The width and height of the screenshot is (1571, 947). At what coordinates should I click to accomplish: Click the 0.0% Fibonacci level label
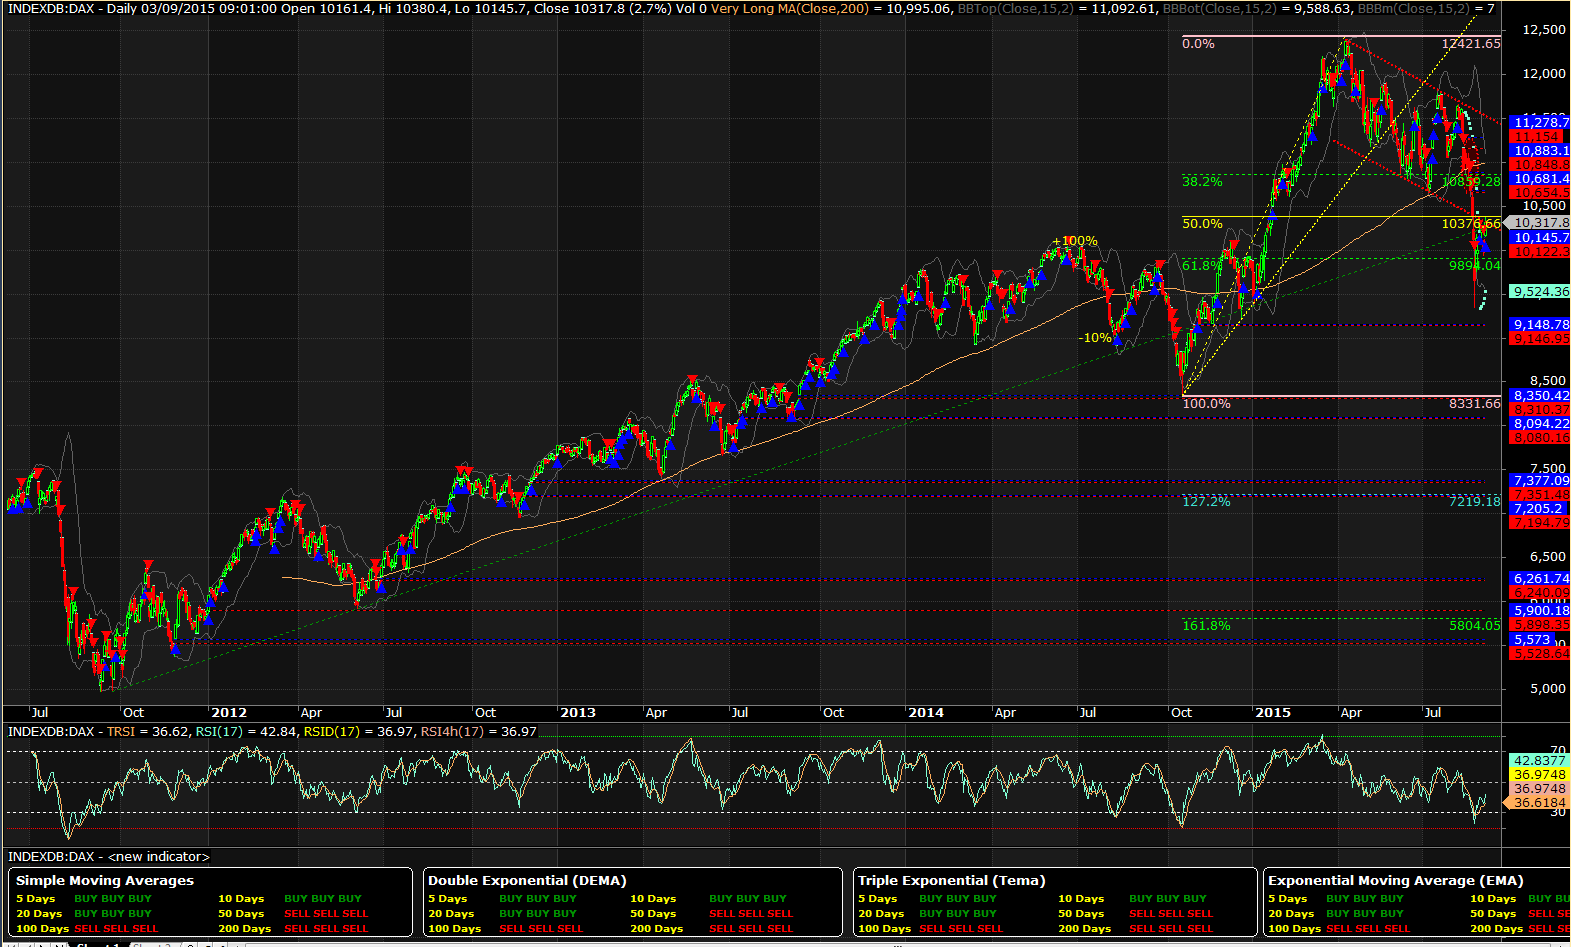coord(1198,44)
